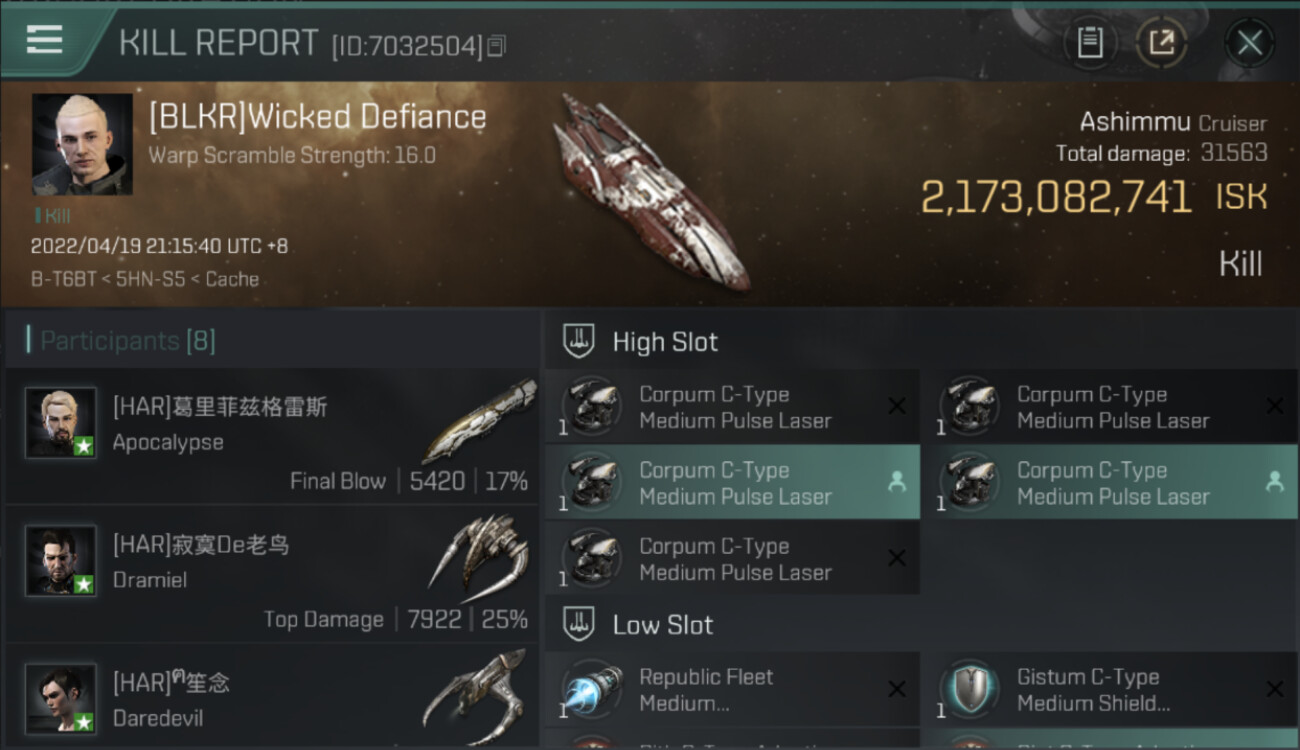This screenshot has height=750, width=1300.
Task: Click the clipboard icon in the header
Action: pos(1089,42)
